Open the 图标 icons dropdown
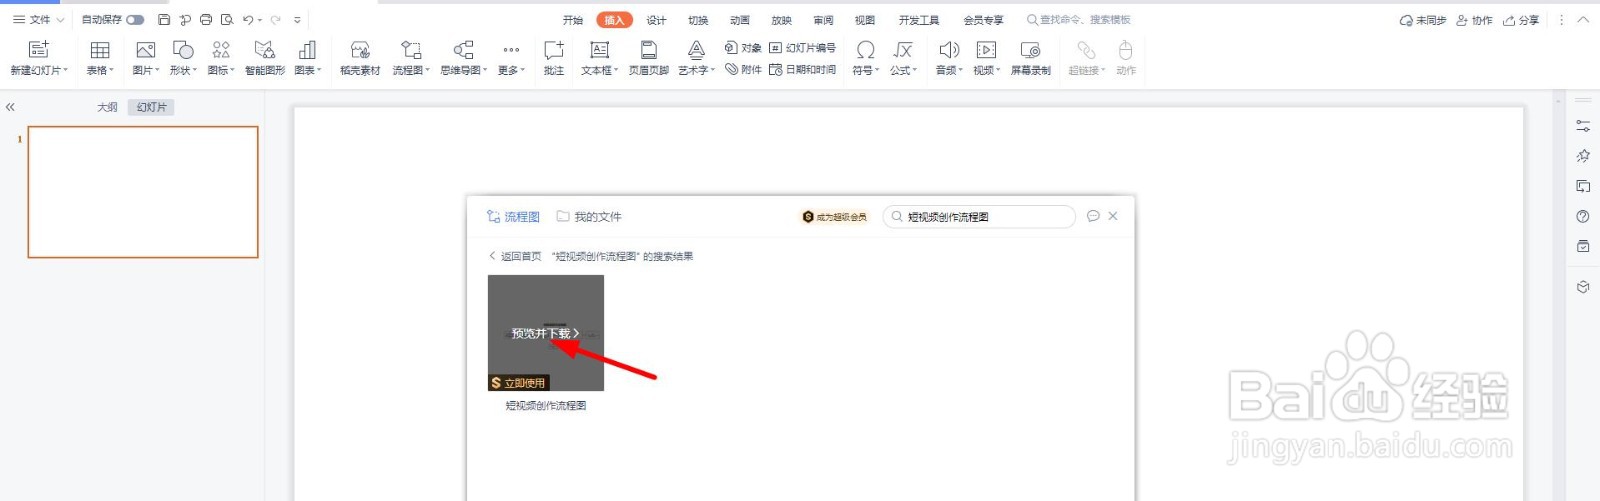The height and width of the screenshot is (501, 1600). click(221, 58)
